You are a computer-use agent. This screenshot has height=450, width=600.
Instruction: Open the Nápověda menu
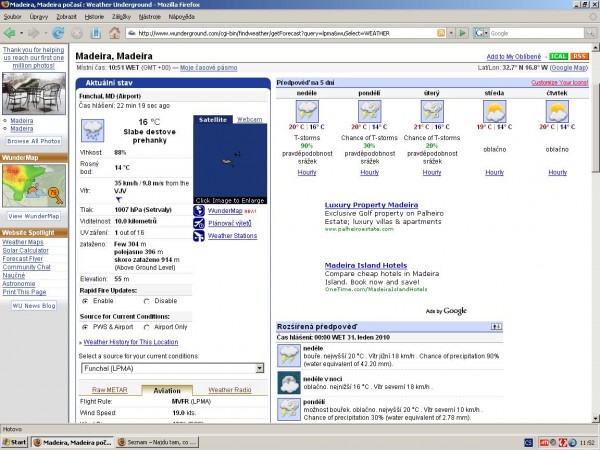(x=181, y=17)
